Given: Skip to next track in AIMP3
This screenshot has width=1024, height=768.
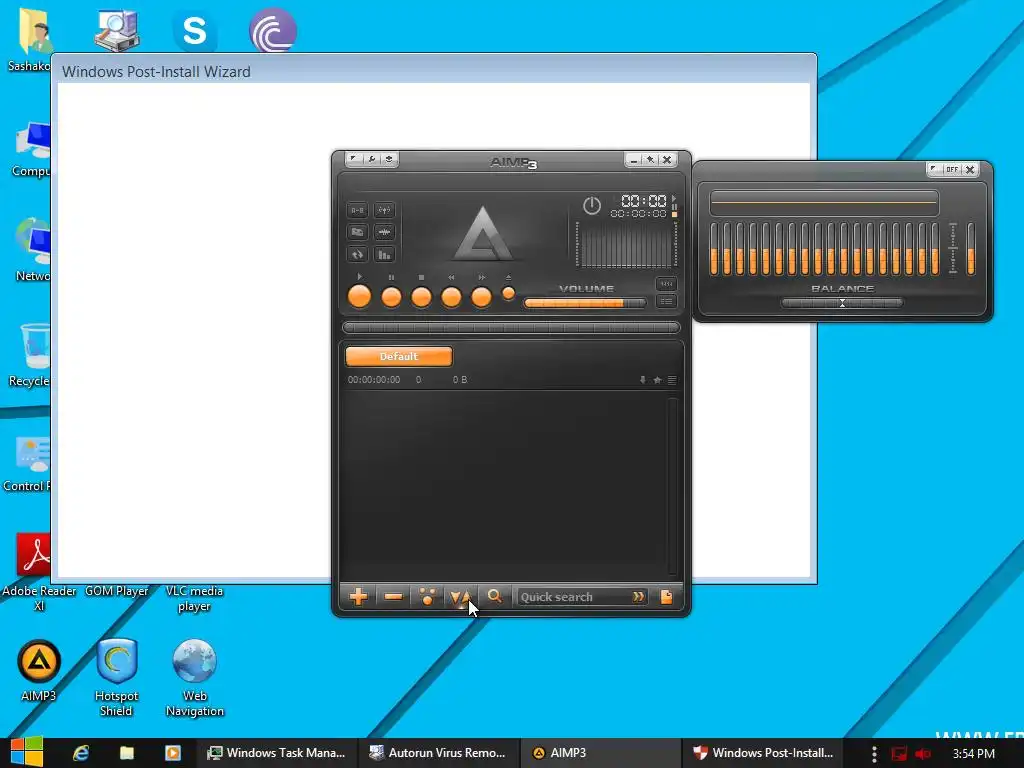Looking at the screenshot, I should pos(481,297).
